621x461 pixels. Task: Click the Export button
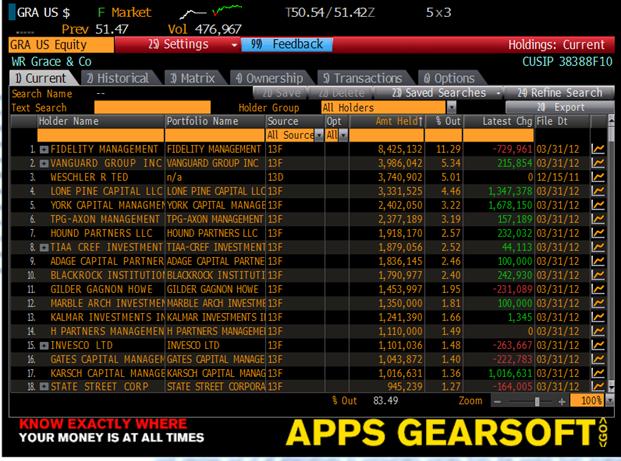coord(560,107)
